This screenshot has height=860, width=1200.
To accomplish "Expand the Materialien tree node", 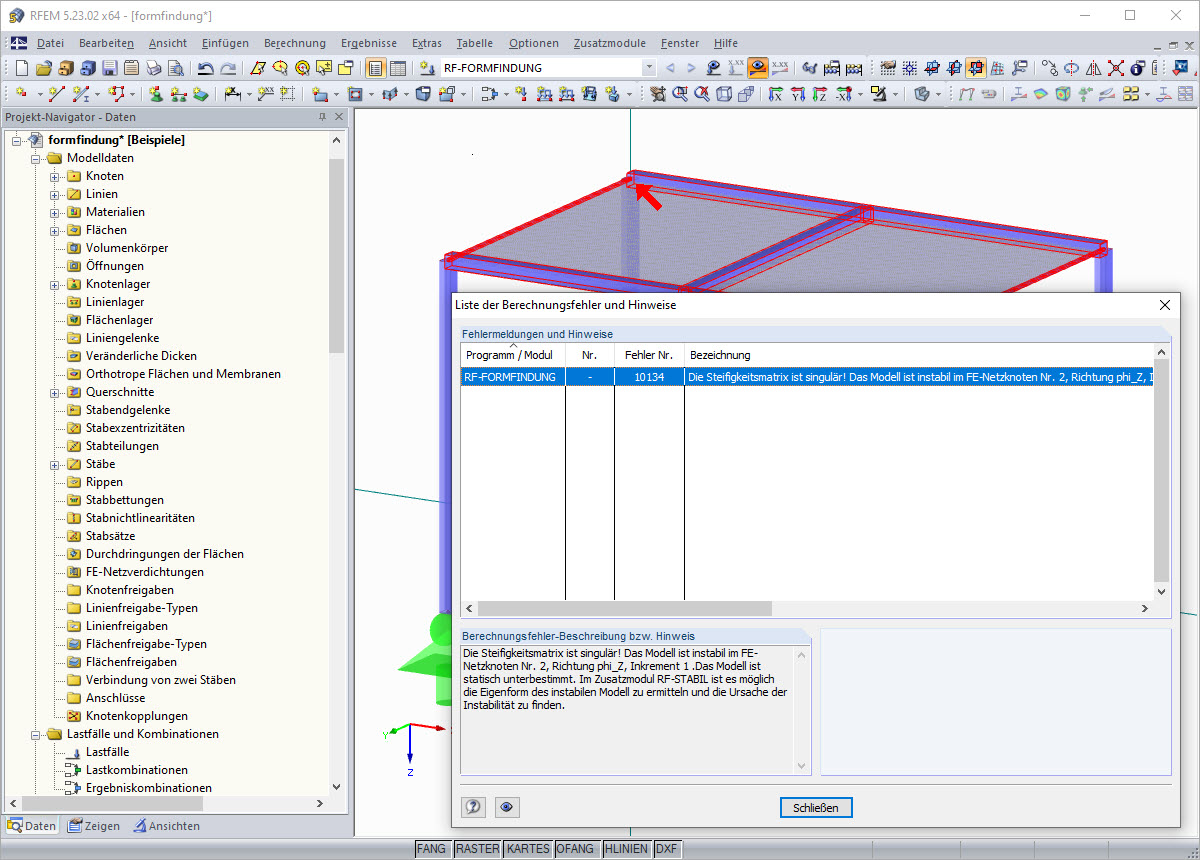I will [x=56, y=212].
